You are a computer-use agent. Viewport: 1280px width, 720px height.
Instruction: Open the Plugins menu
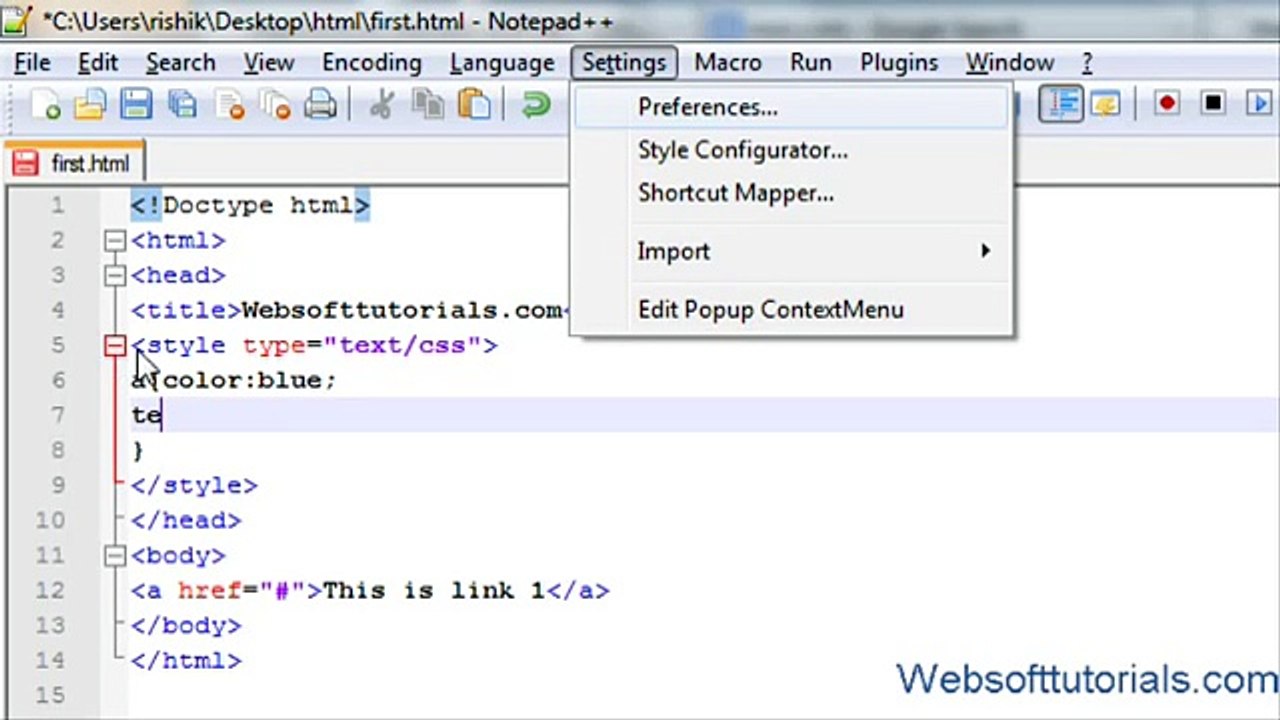pyautogui.click(x=898, y=63)
